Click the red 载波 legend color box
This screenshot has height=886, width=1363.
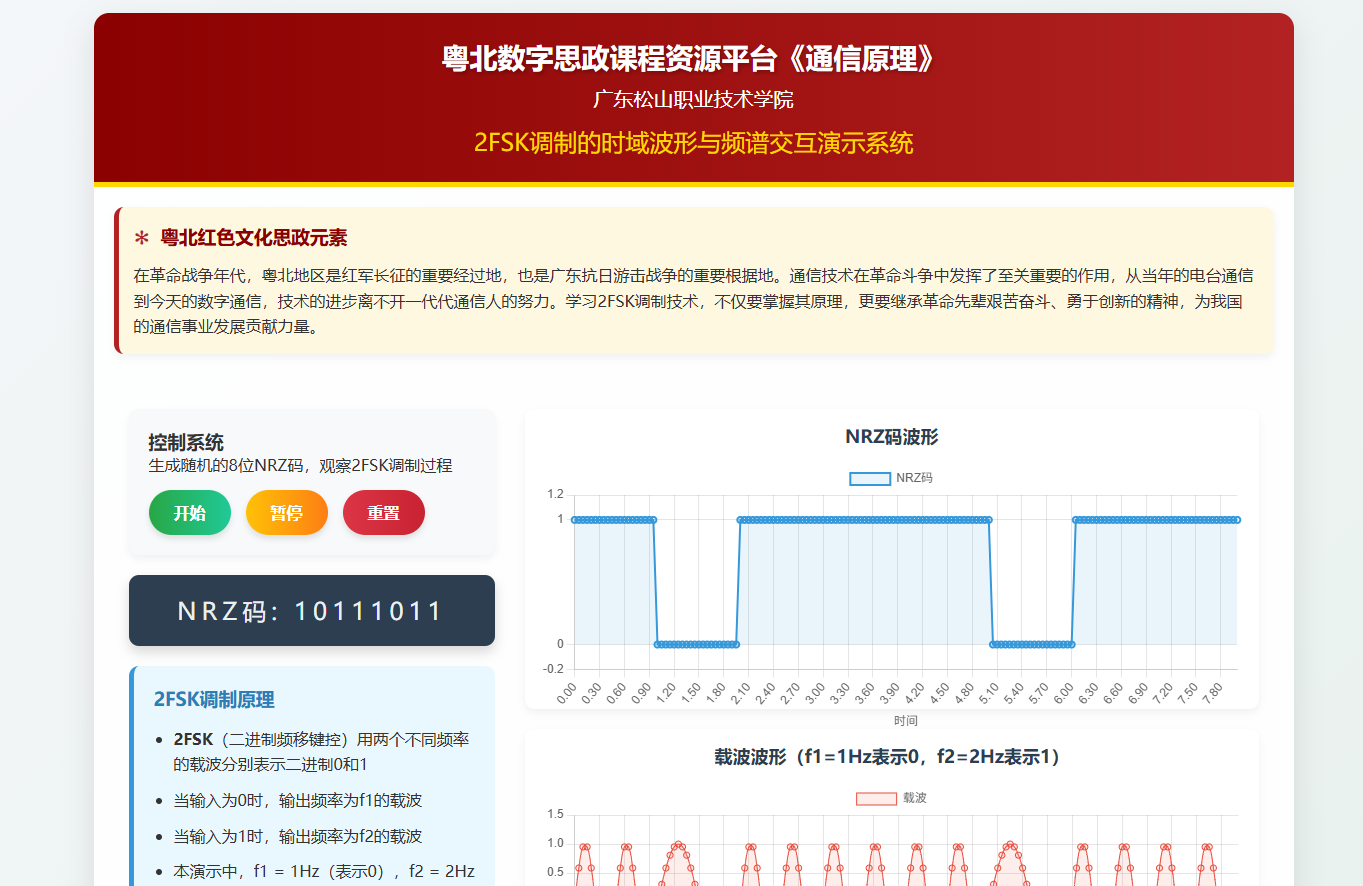click(x=876, y=798)
